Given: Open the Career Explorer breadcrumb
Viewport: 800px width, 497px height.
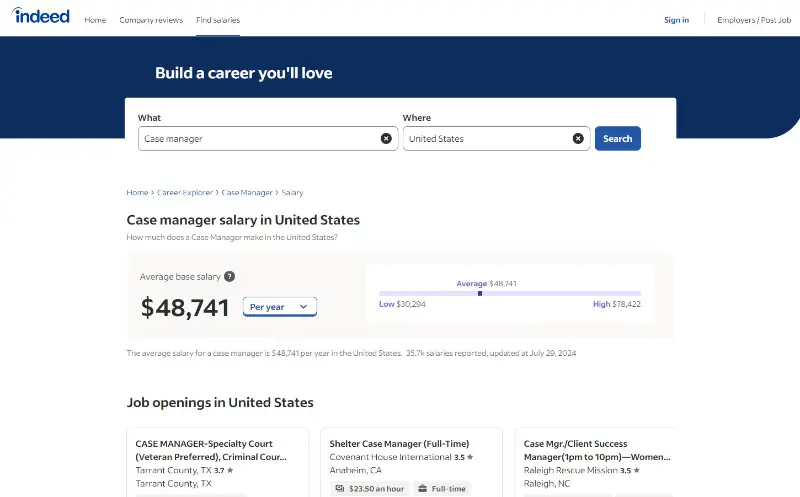Looking at the screenshot, I should [x=185, y=192].
